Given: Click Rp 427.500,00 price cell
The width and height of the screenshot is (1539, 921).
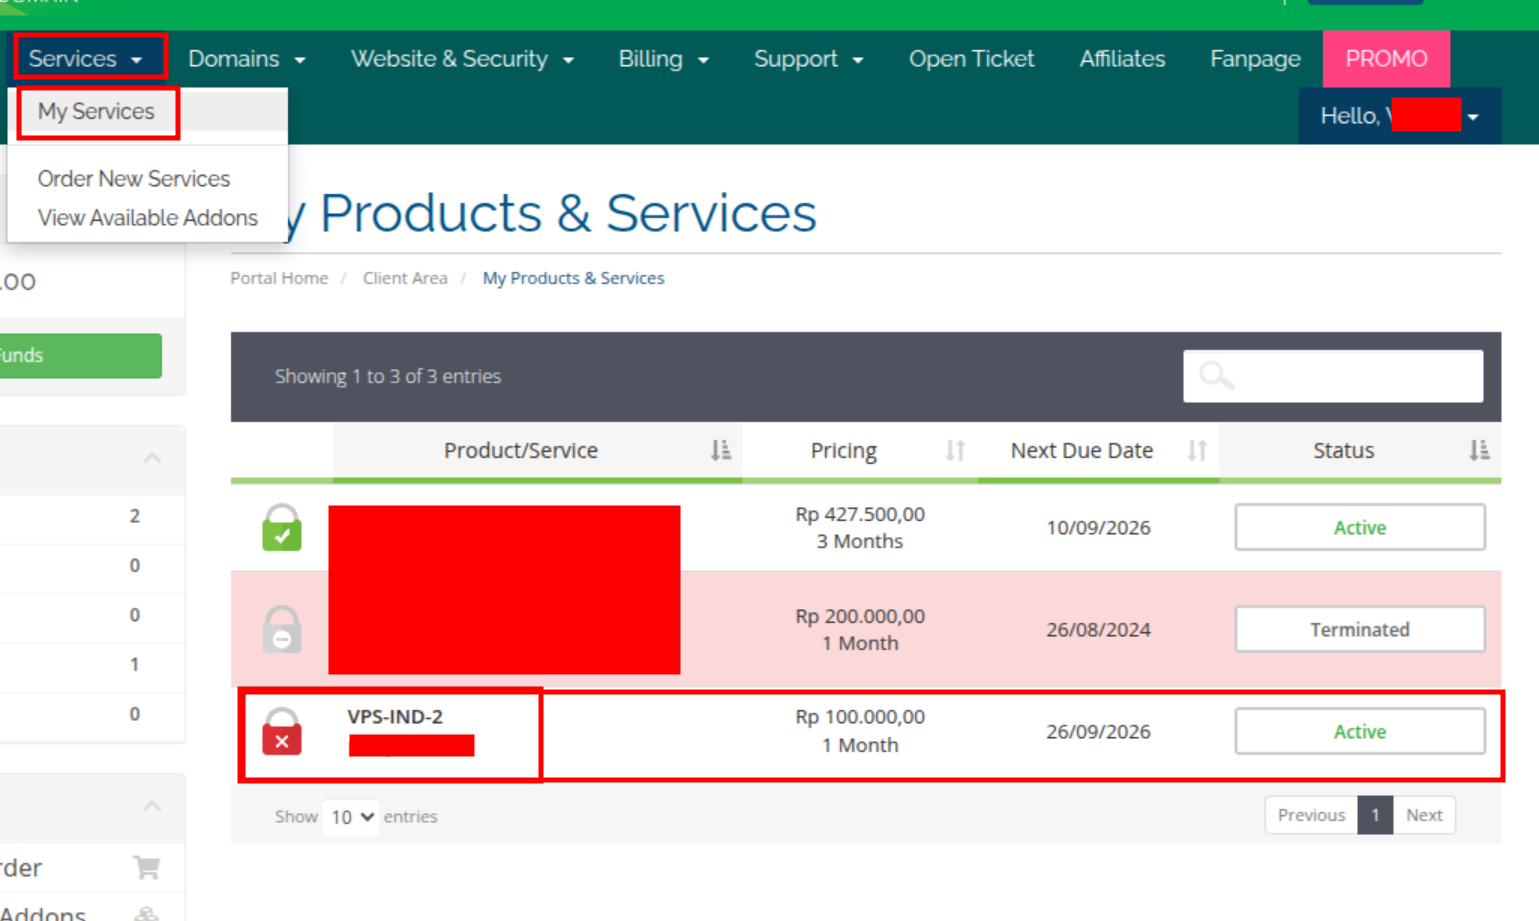Looking at the screenshot, I should pyautogui.click(x=860, y=514).
